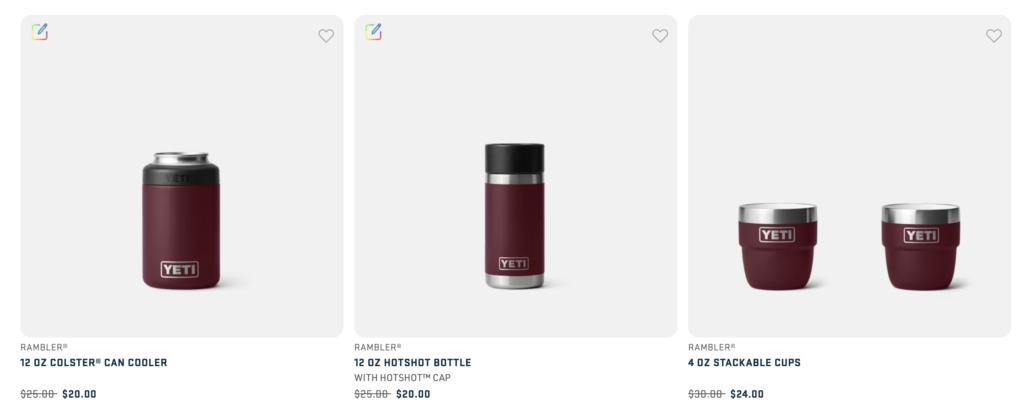Favorite the Hotshot Bottle with heart icon
The height and width of the screenshot is (404, 1024).
[660, 36]
